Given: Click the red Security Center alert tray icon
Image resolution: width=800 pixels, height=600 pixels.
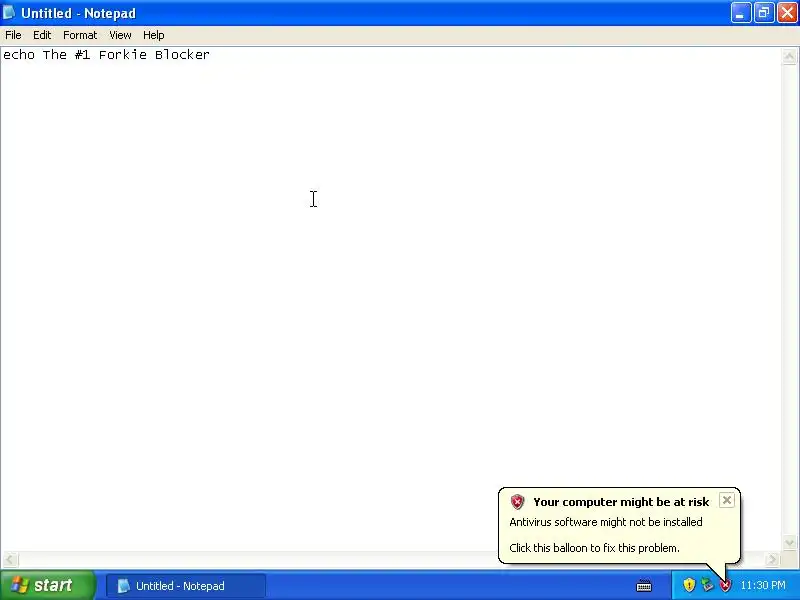Looking at the screenshot, I should pyautogui.click(x=725, y=585).
